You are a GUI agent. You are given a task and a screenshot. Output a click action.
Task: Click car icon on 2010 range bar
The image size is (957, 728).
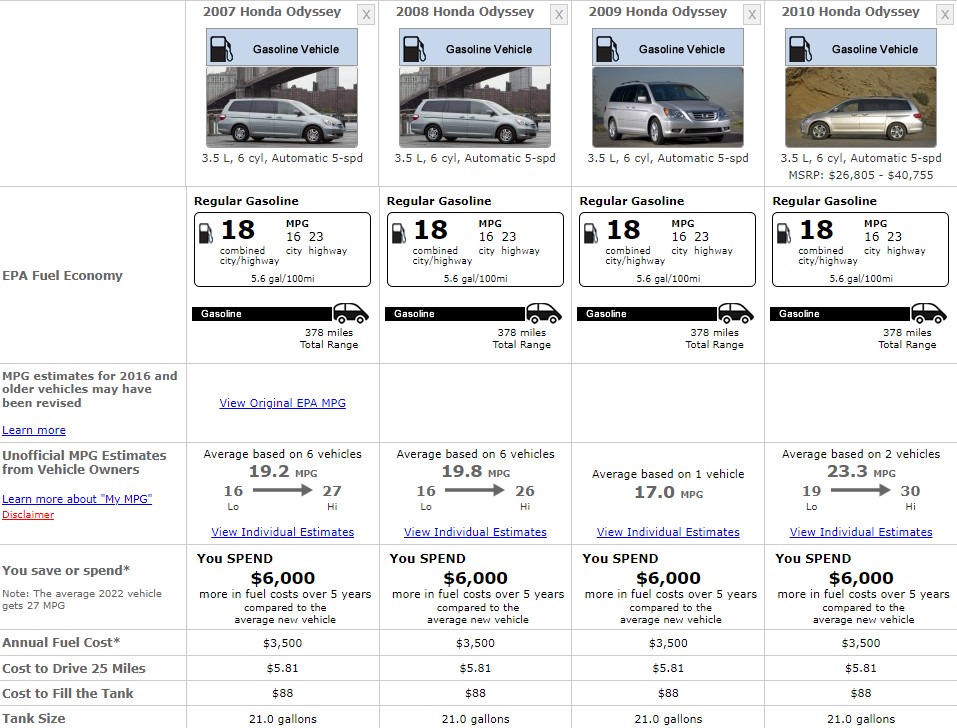[x=929, y=313]
